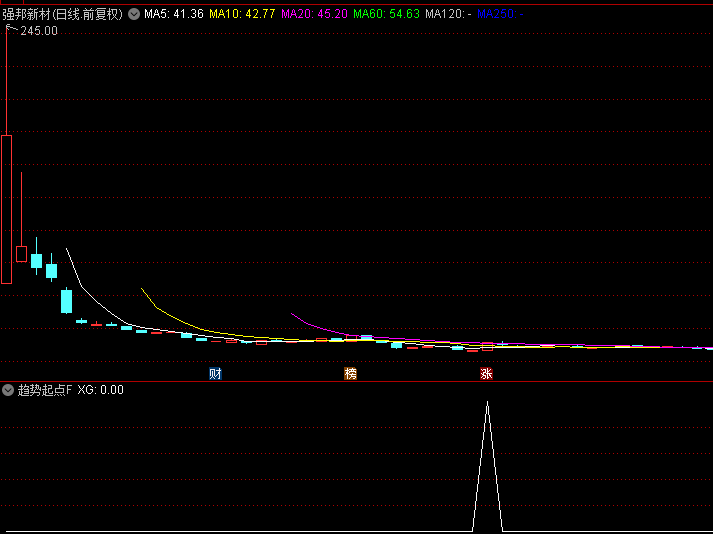
Task: Click the blue 财 financial marker icon
Action: tap(215, 374)
